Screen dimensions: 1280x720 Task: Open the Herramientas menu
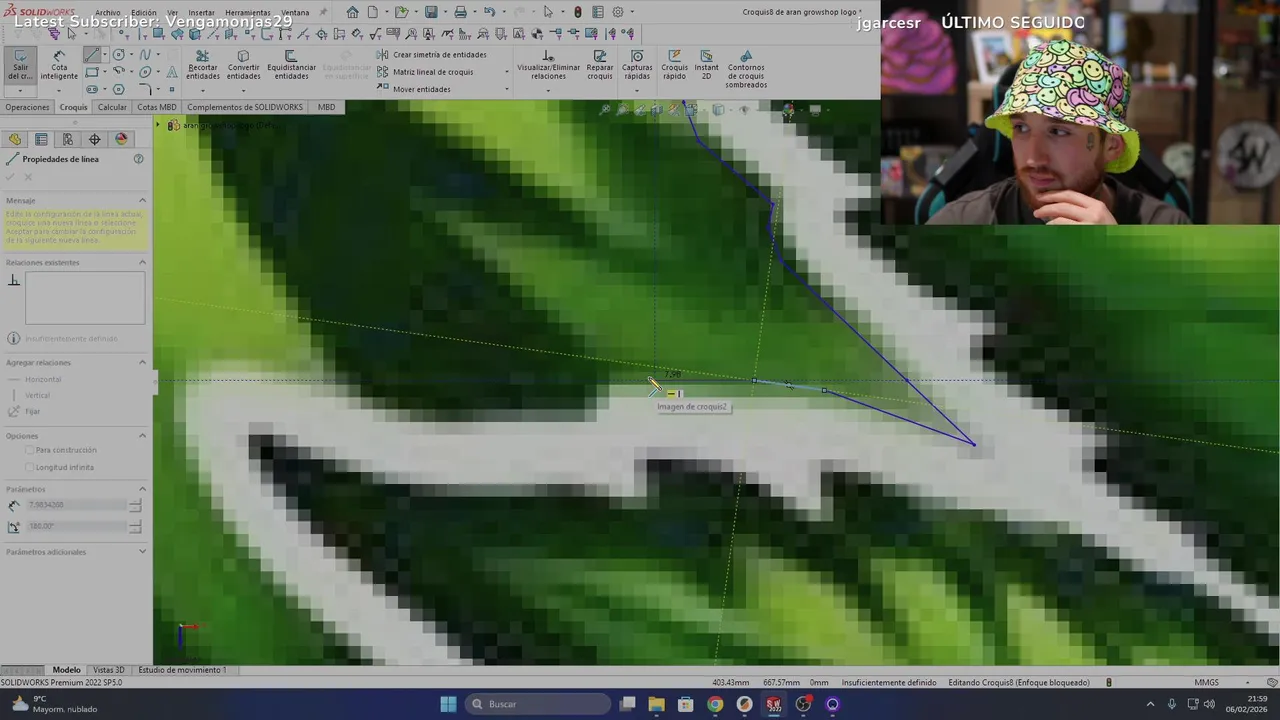point(248,13)
